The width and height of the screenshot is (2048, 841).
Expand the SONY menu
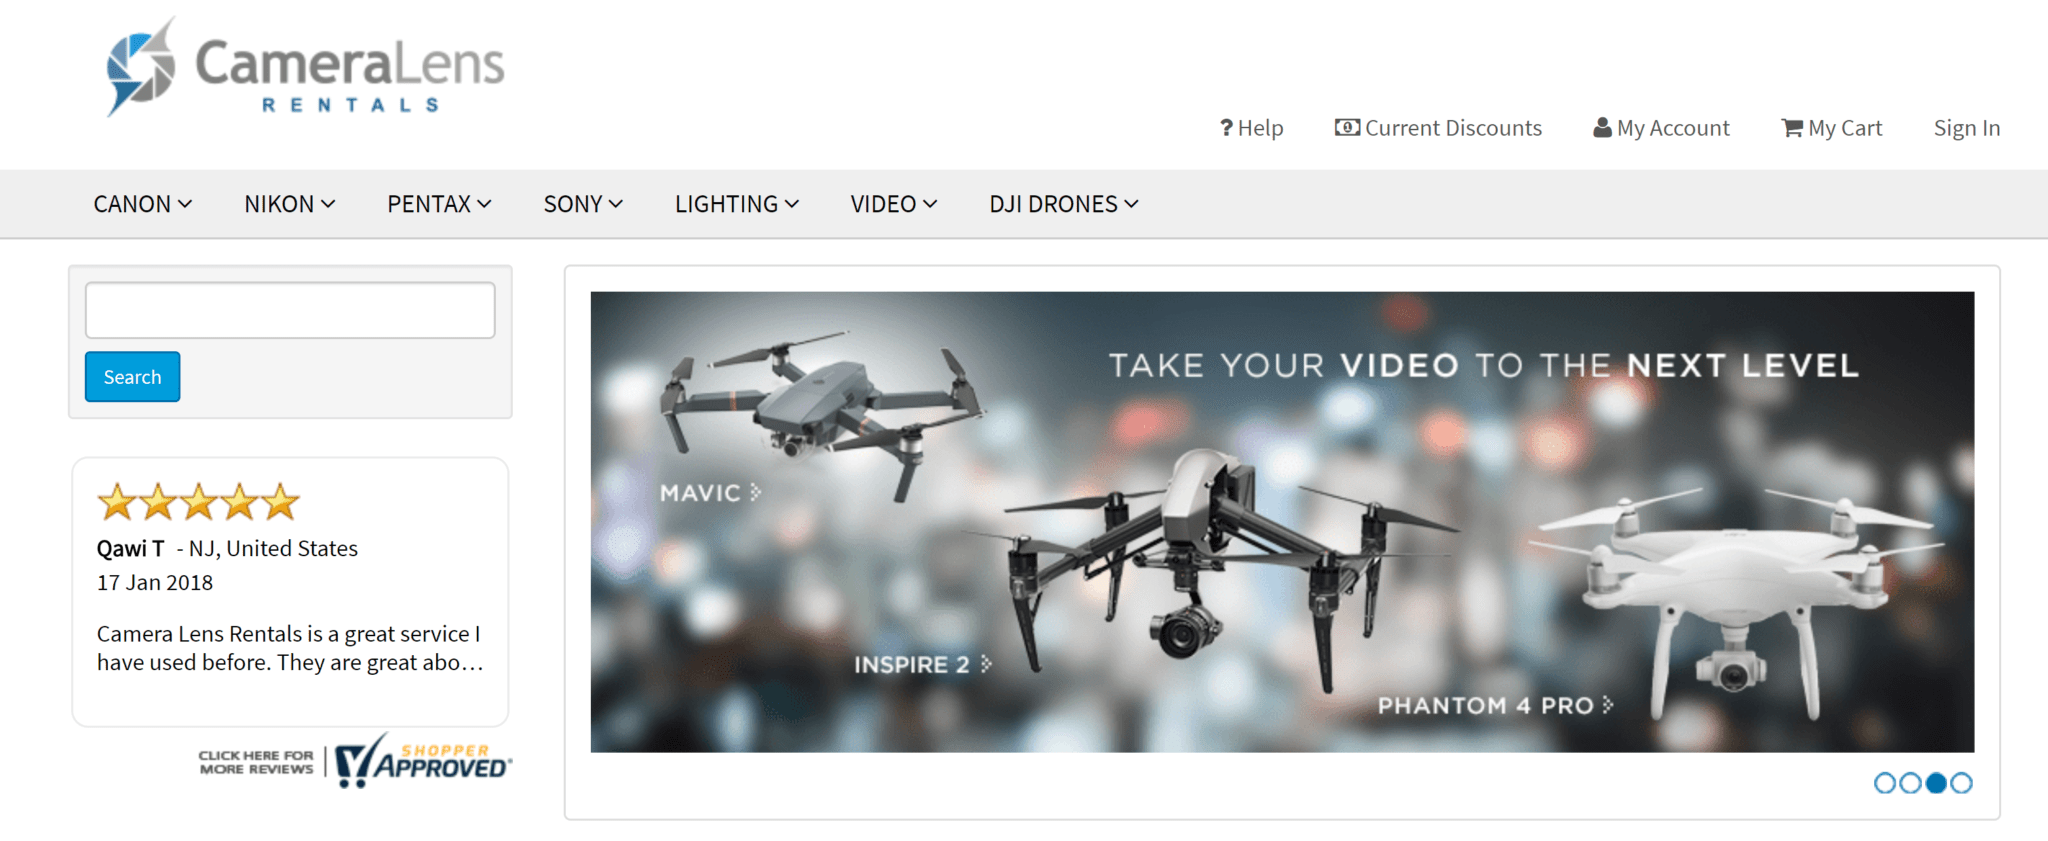[x=583, y=204]
